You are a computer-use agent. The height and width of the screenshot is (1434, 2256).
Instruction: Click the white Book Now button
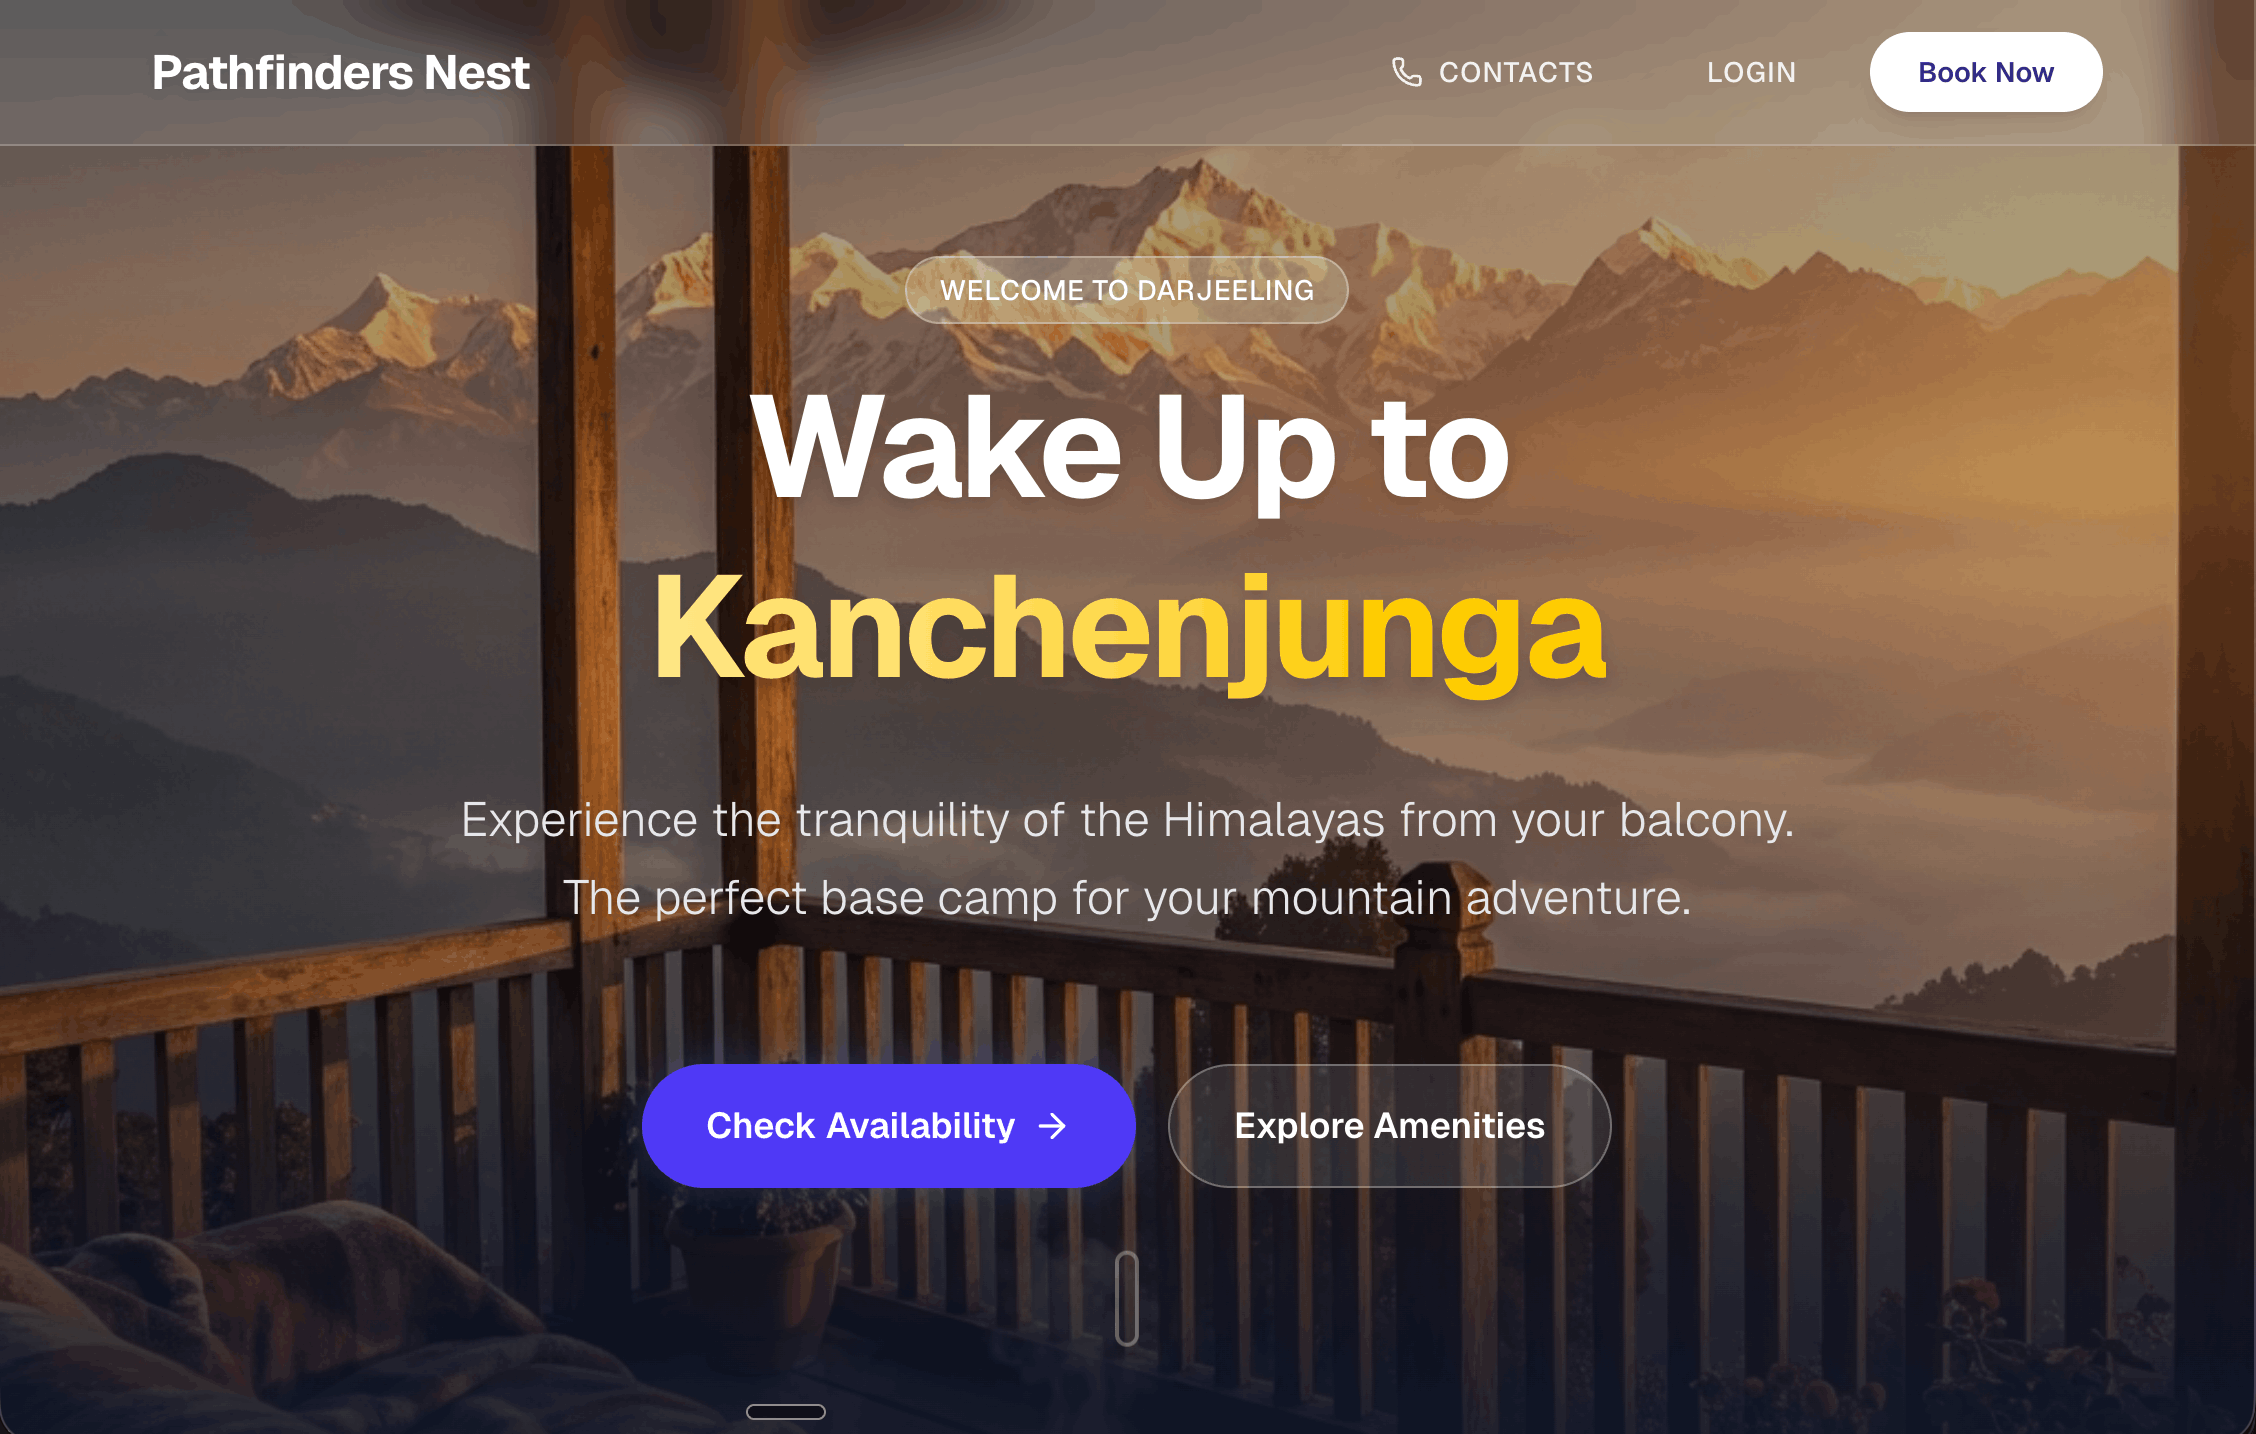coord(1985,72)
